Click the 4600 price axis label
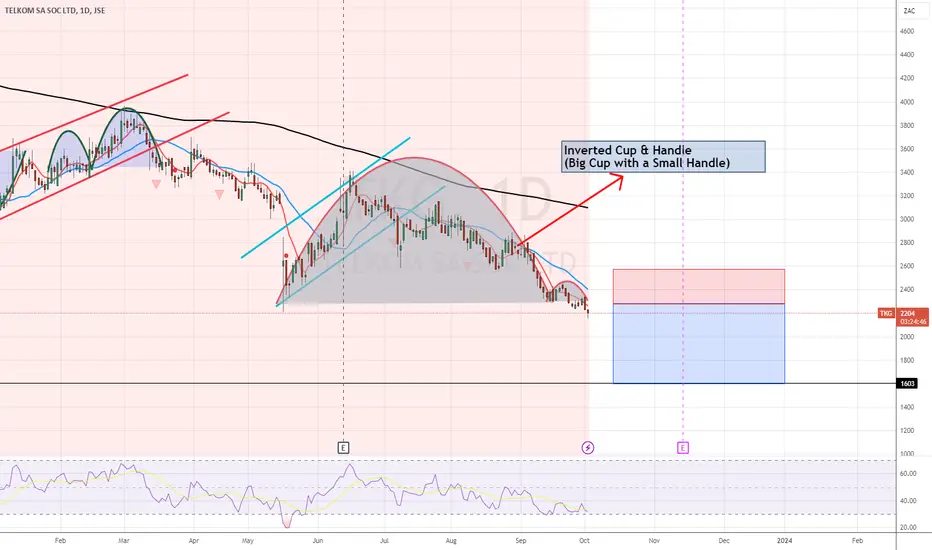Screen dimensions: 932x550 [x=907, y=31]
